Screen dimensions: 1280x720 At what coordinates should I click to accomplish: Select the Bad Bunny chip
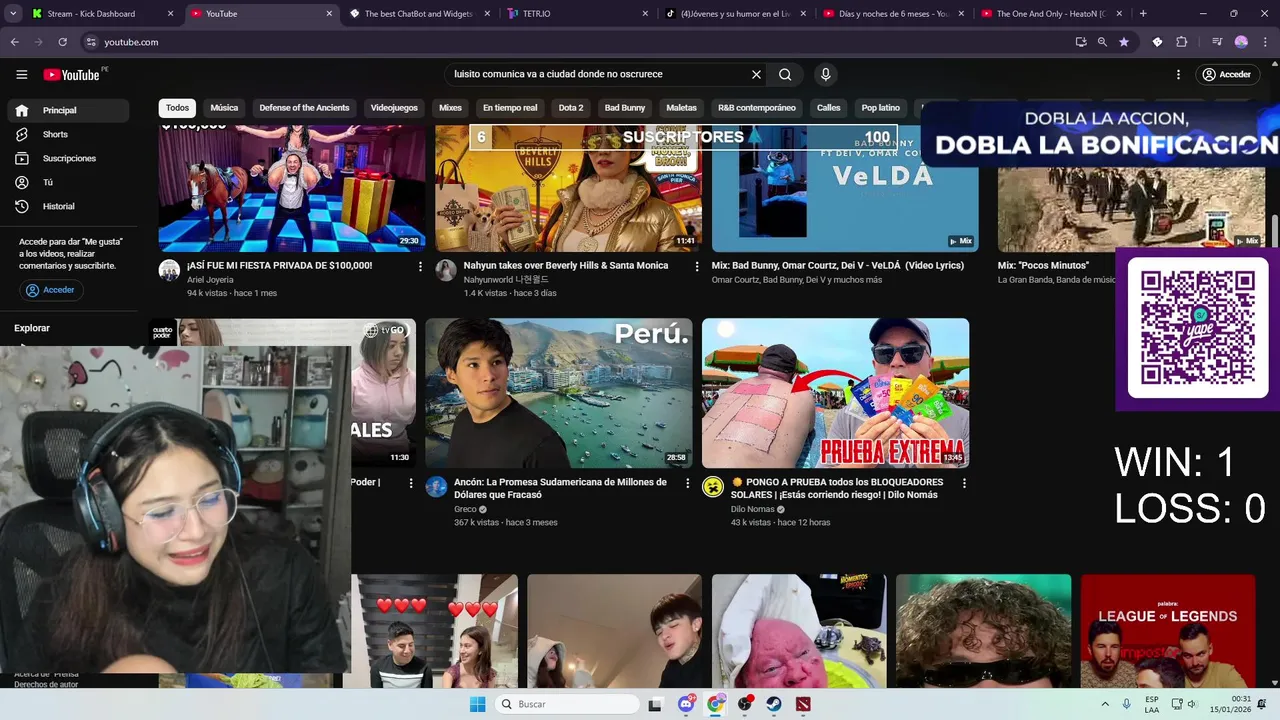point(625,108)
